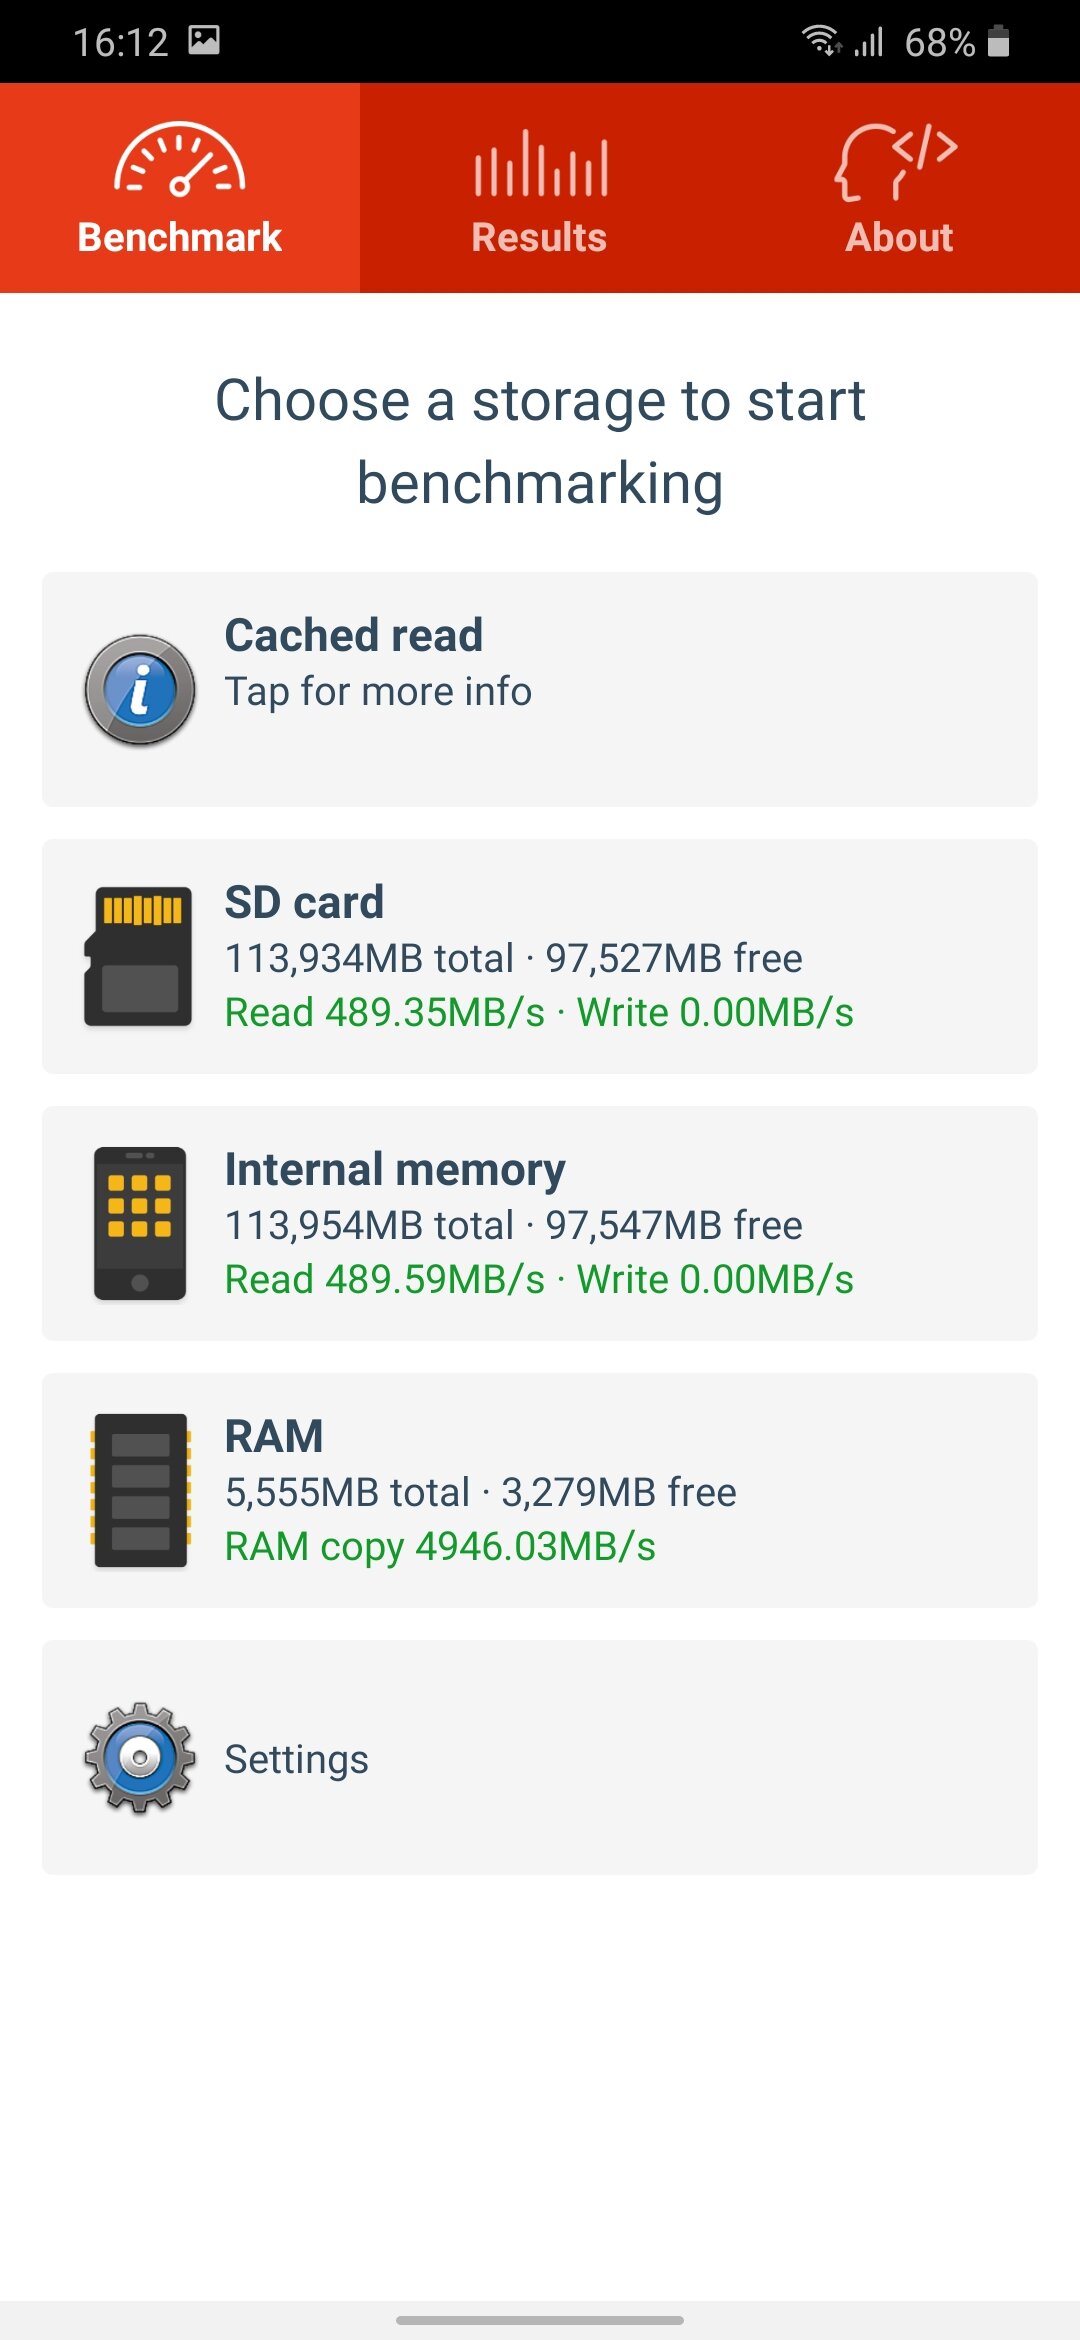Image resolution: width=1080 pixels, height=2340 pixels.
Task: Tap the bar chart Results icon
Action: [540, 163]
